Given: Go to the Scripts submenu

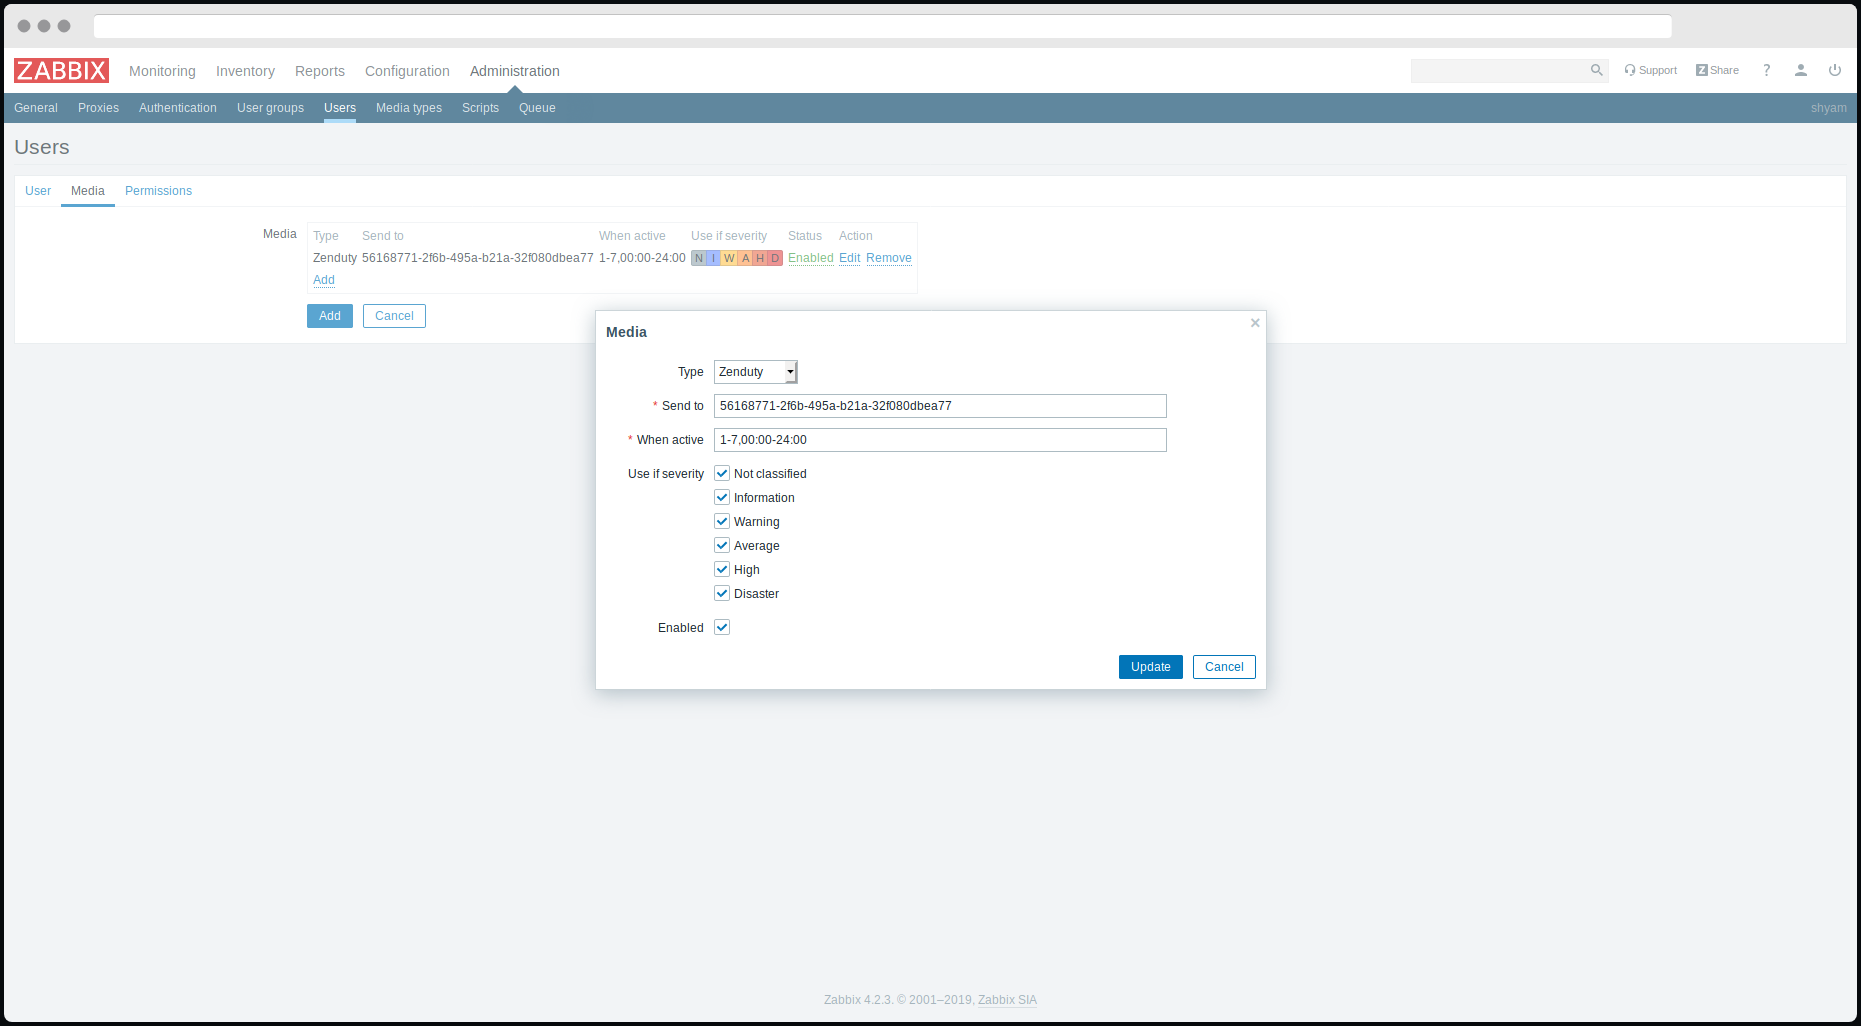Looking at the screenshot, I should (480, 108).
